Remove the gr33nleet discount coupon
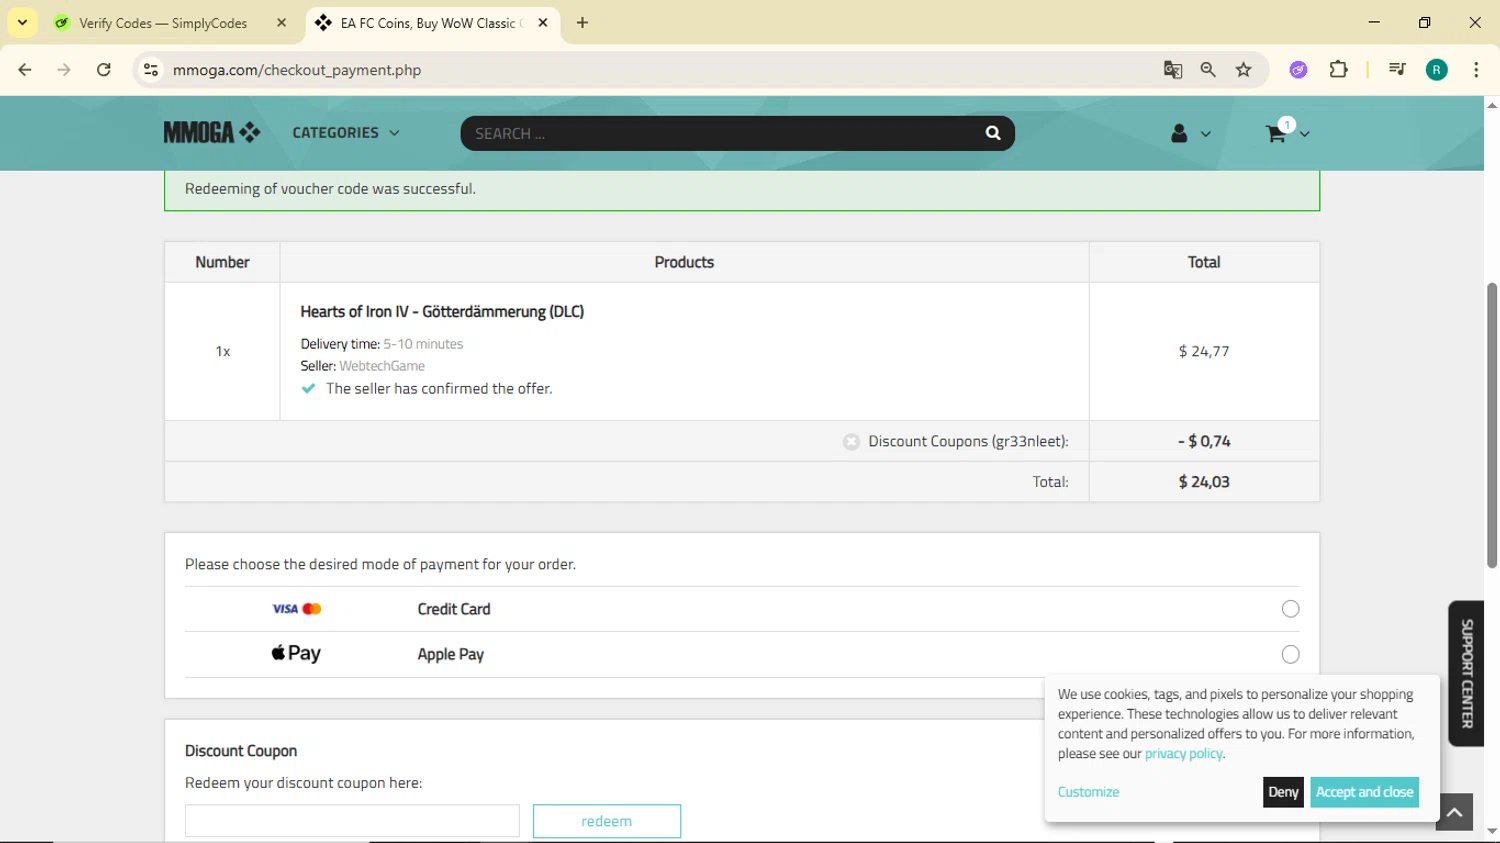The image size is (1500, 843). click(x=851, y=441)
